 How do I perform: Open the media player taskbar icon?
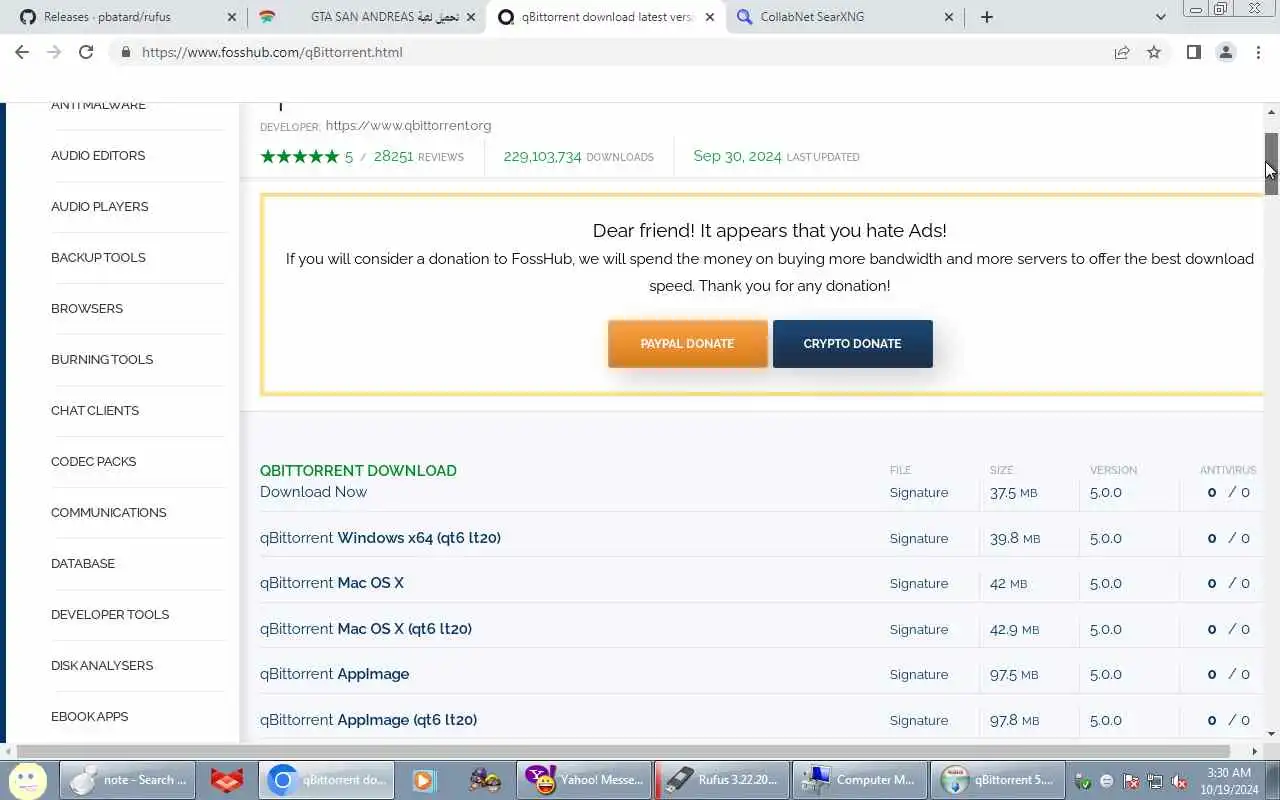(424, 780)
